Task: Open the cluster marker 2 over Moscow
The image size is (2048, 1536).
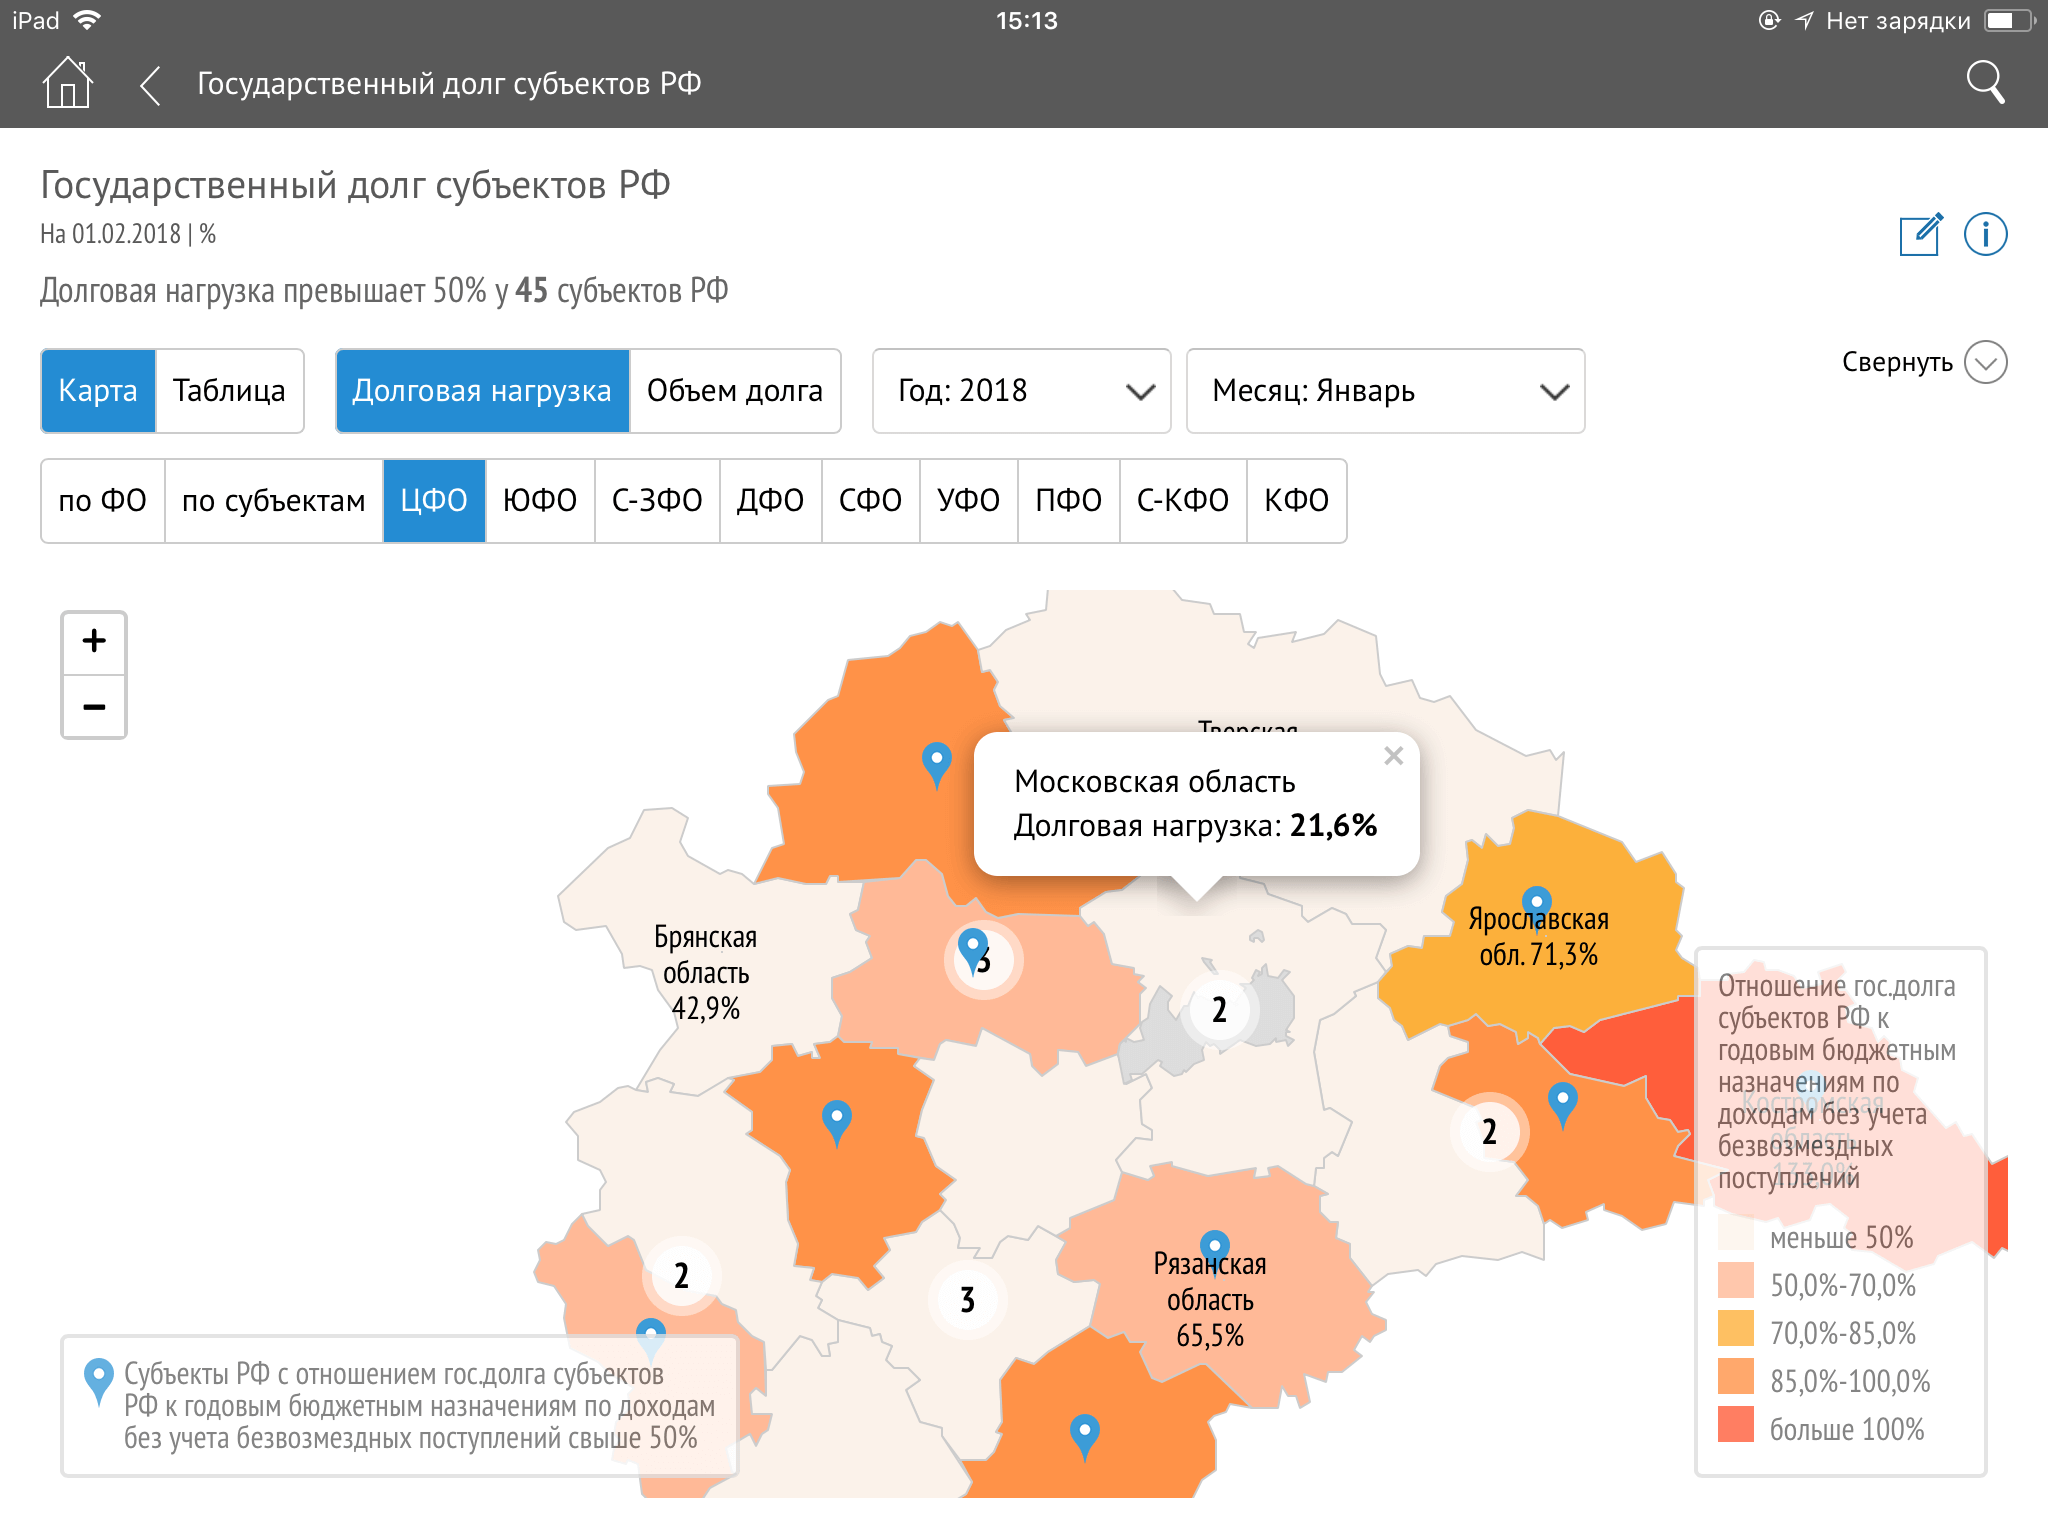Action: 1219,1010
